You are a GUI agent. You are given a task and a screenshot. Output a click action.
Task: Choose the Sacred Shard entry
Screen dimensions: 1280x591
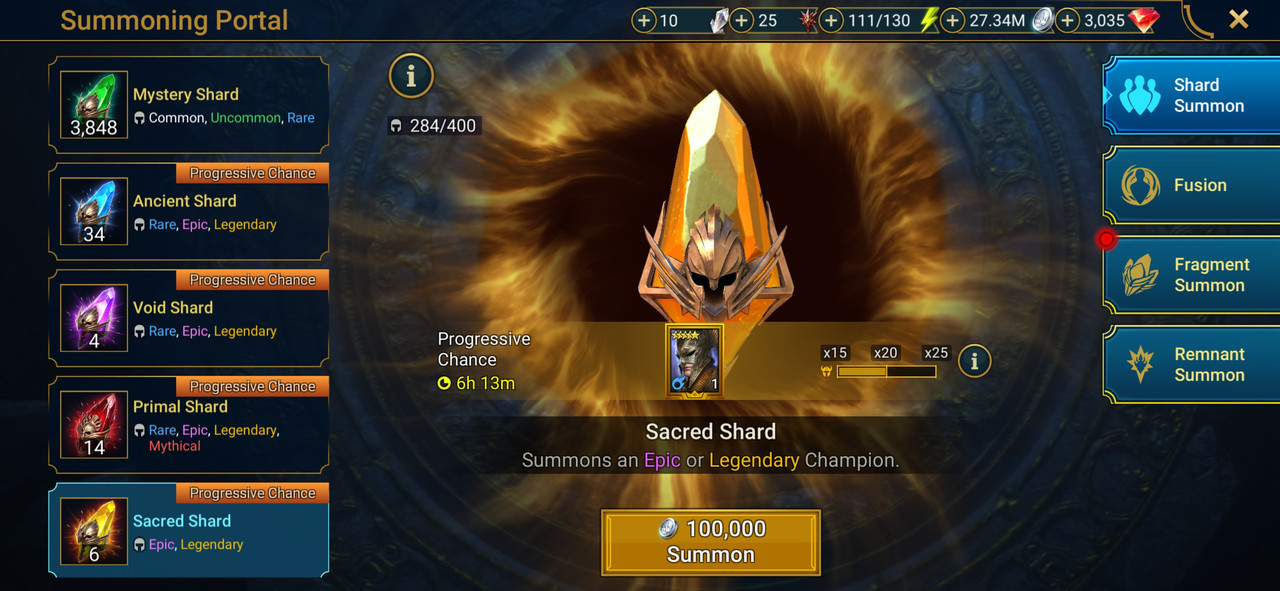[189, 531]
